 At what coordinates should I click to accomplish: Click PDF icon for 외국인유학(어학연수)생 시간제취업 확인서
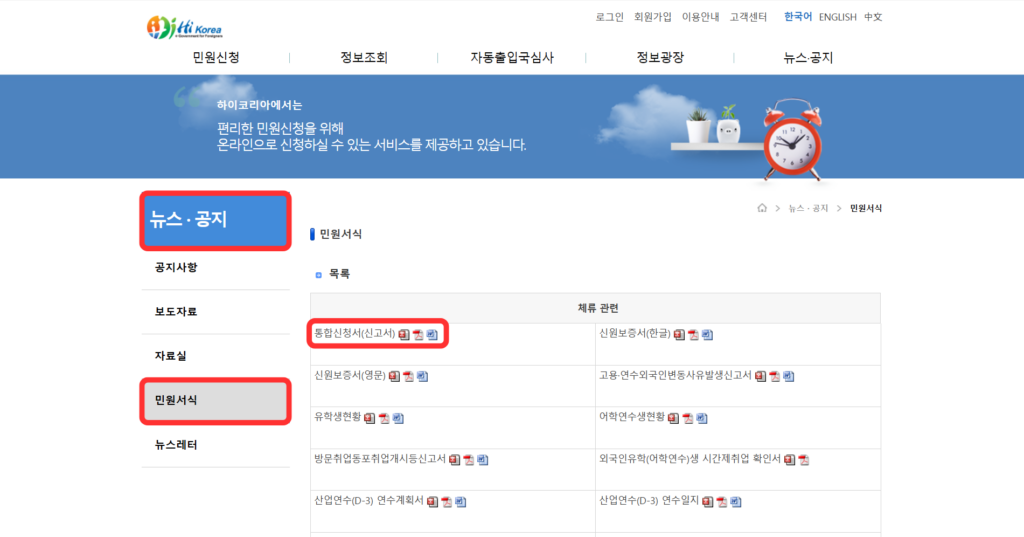click(804, 460)
